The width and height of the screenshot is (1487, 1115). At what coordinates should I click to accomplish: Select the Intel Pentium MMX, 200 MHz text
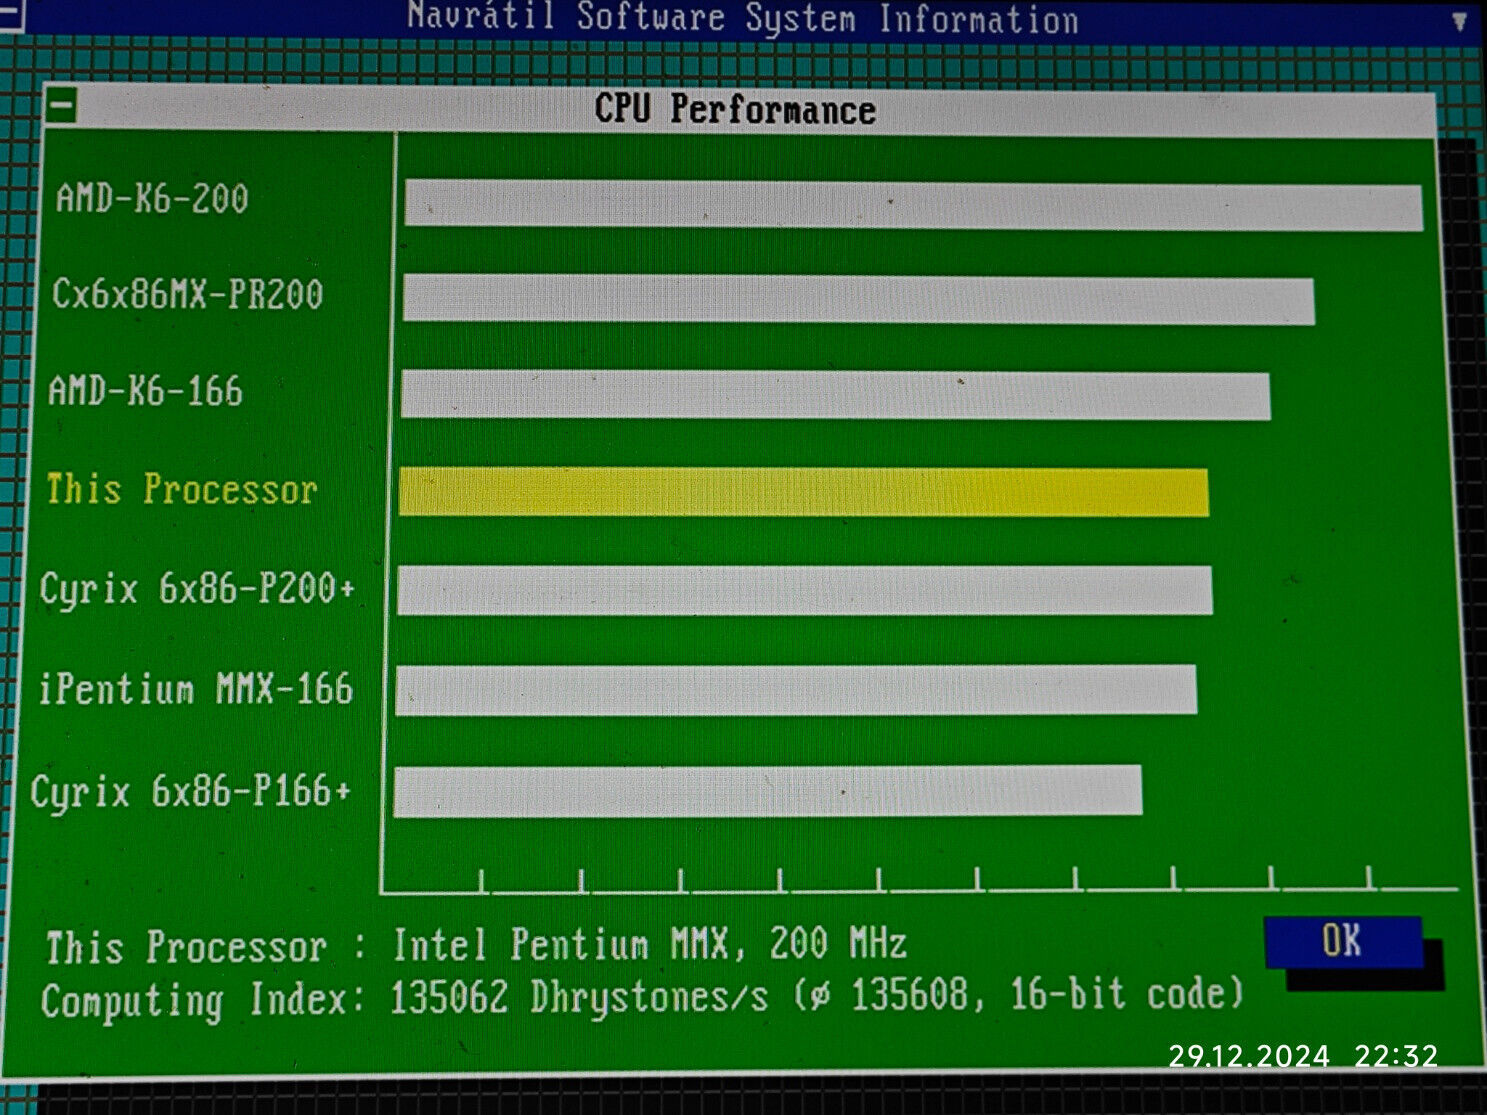click(650, 944)
